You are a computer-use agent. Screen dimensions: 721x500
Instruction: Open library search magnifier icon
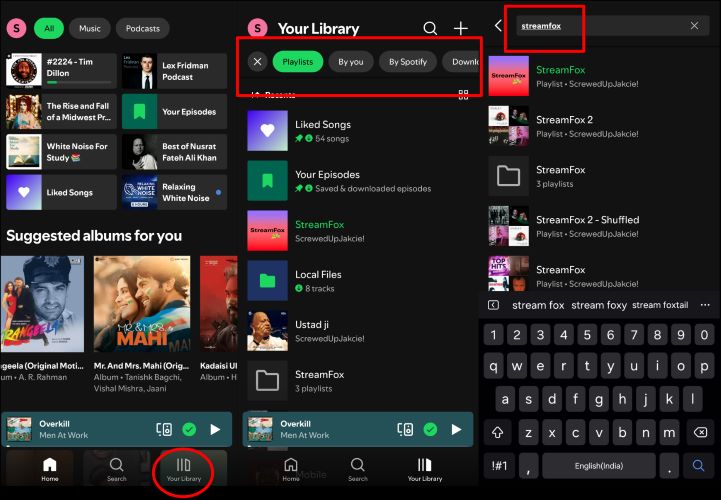(430, 29)
